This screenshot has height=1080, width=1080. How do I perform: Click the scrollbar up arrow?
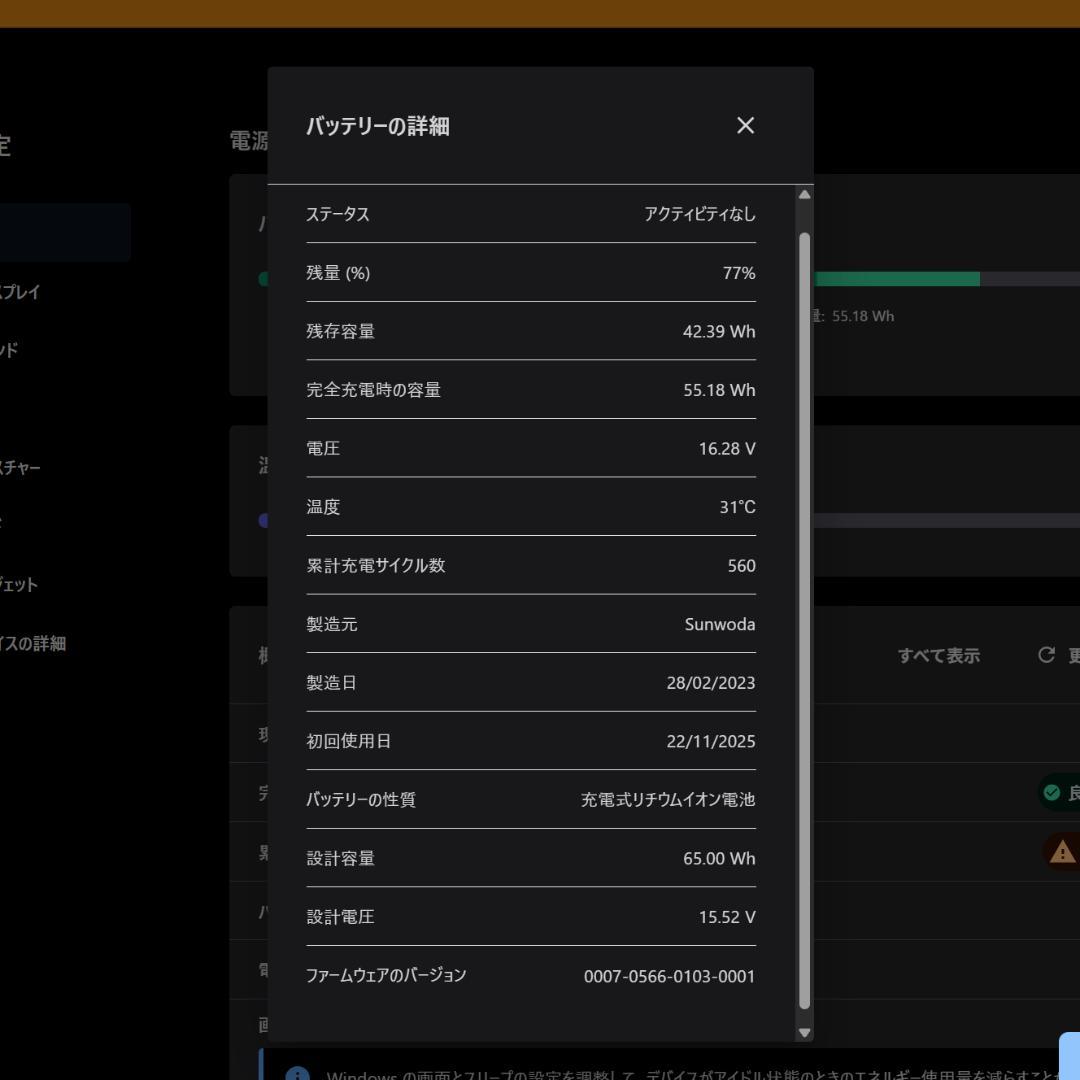[x=804, y=194]
